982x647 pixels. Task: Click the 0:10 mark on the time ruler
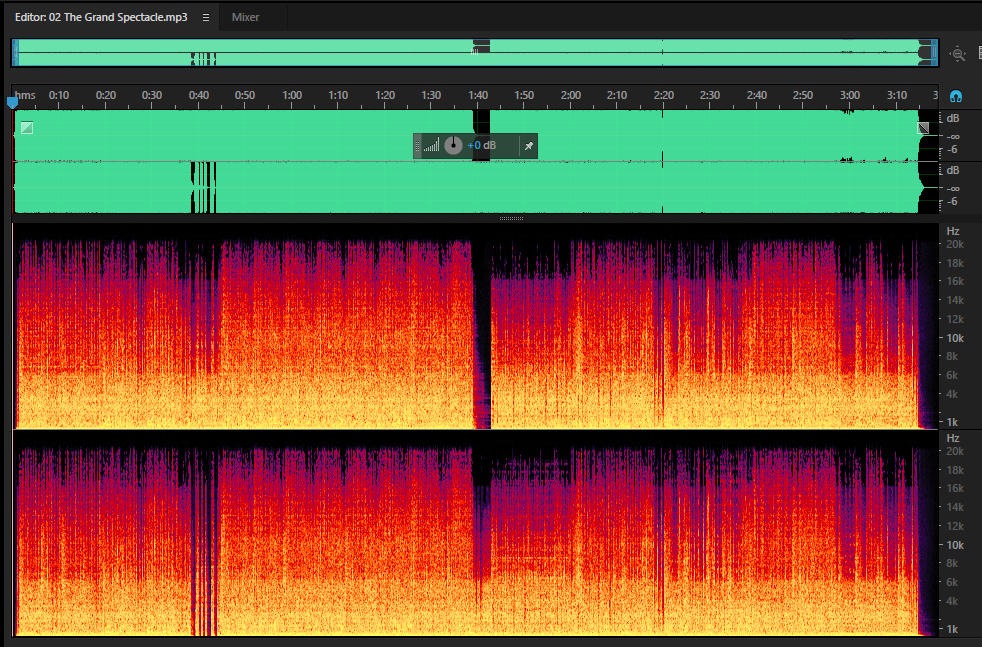tap(59, 95)
